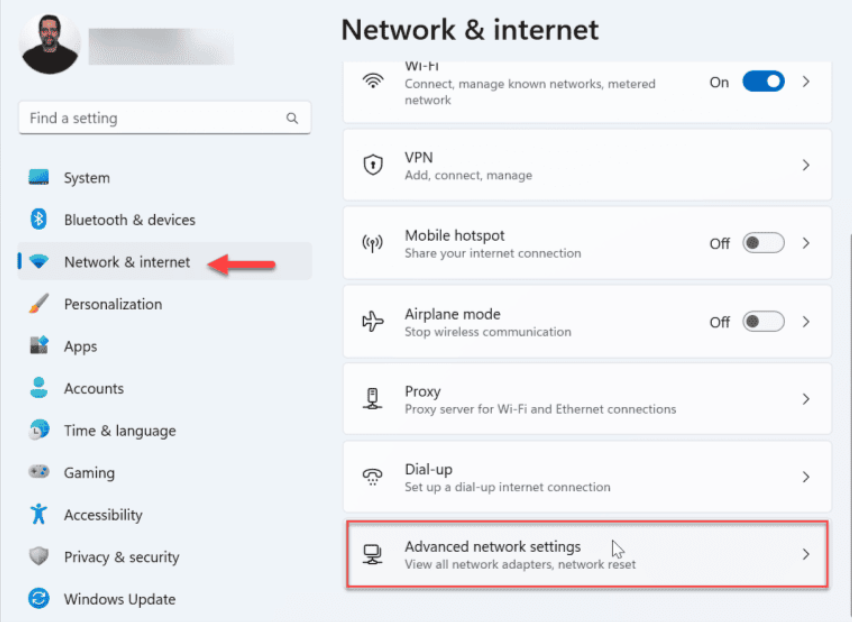Click the Bluetooth & devices sidebar icon
This screenshot has width=852, height=622.
tap(39, 219)
